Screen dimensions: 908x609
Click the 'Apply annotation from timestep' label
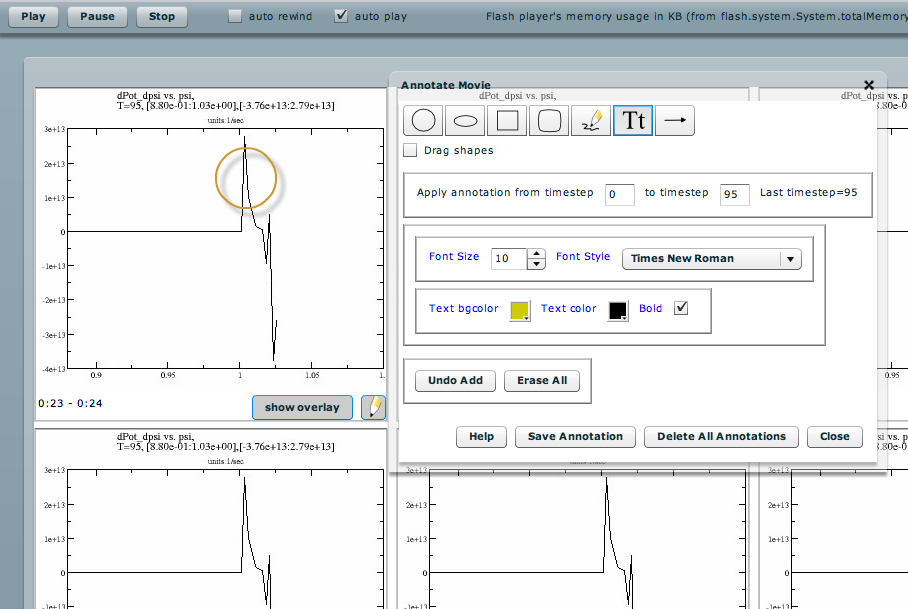pyautogui.click(x=505, y=193)
